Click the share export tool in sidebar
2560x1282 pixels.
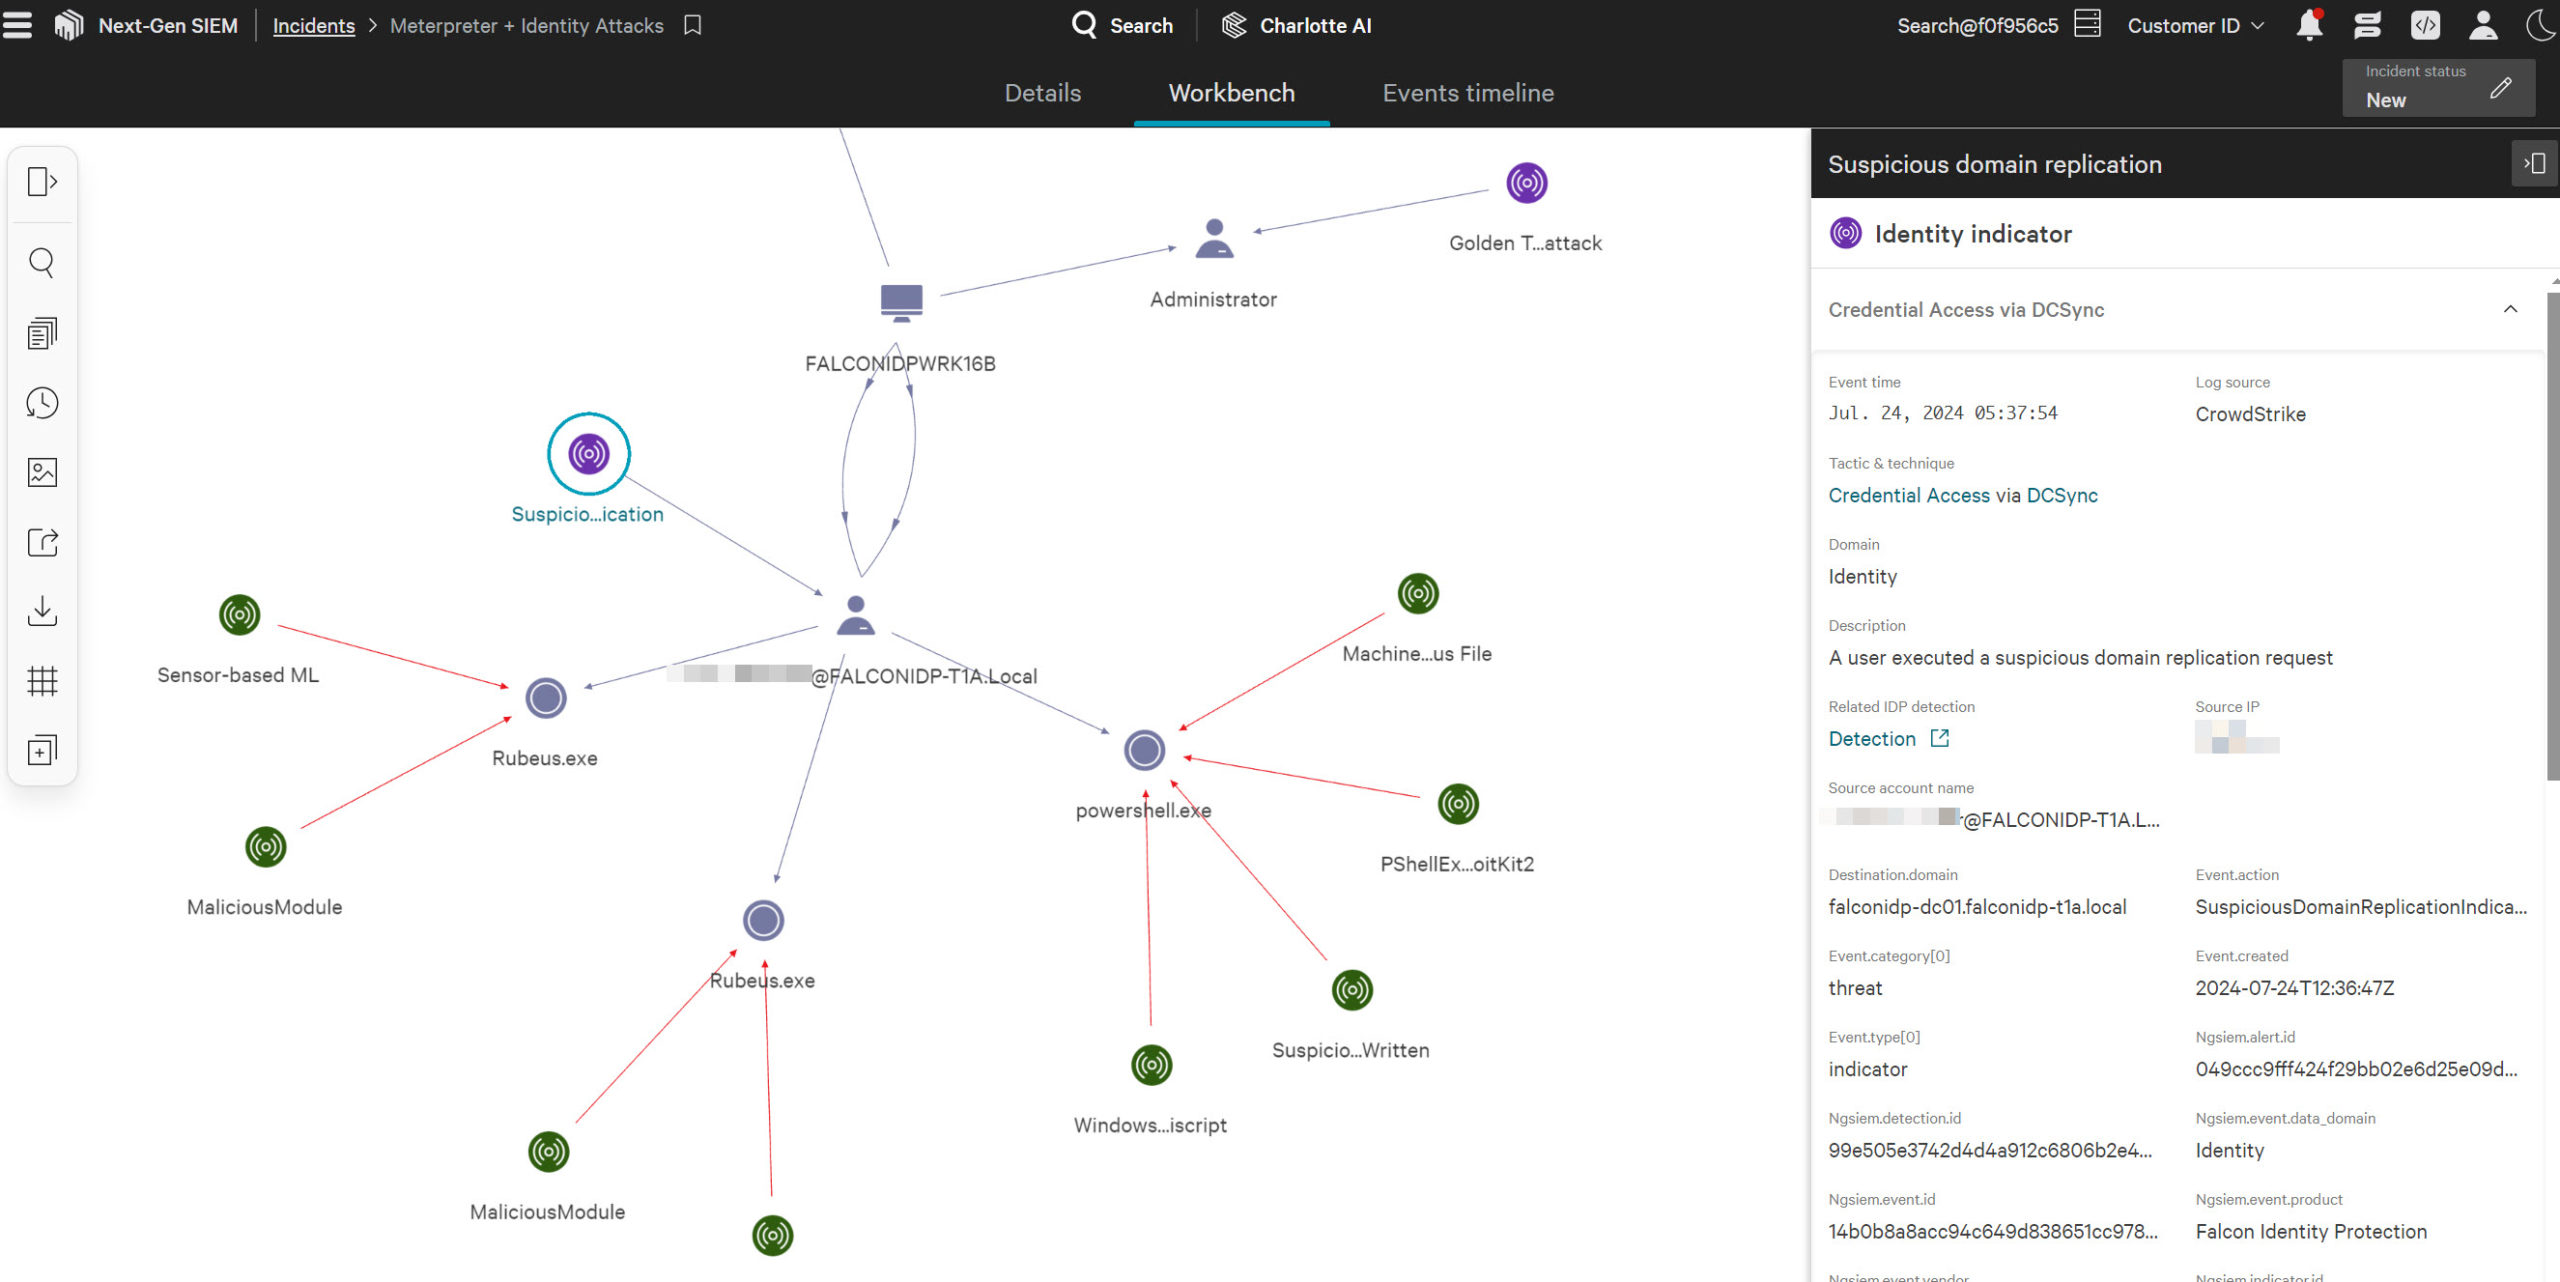click(x=42, y=542)
